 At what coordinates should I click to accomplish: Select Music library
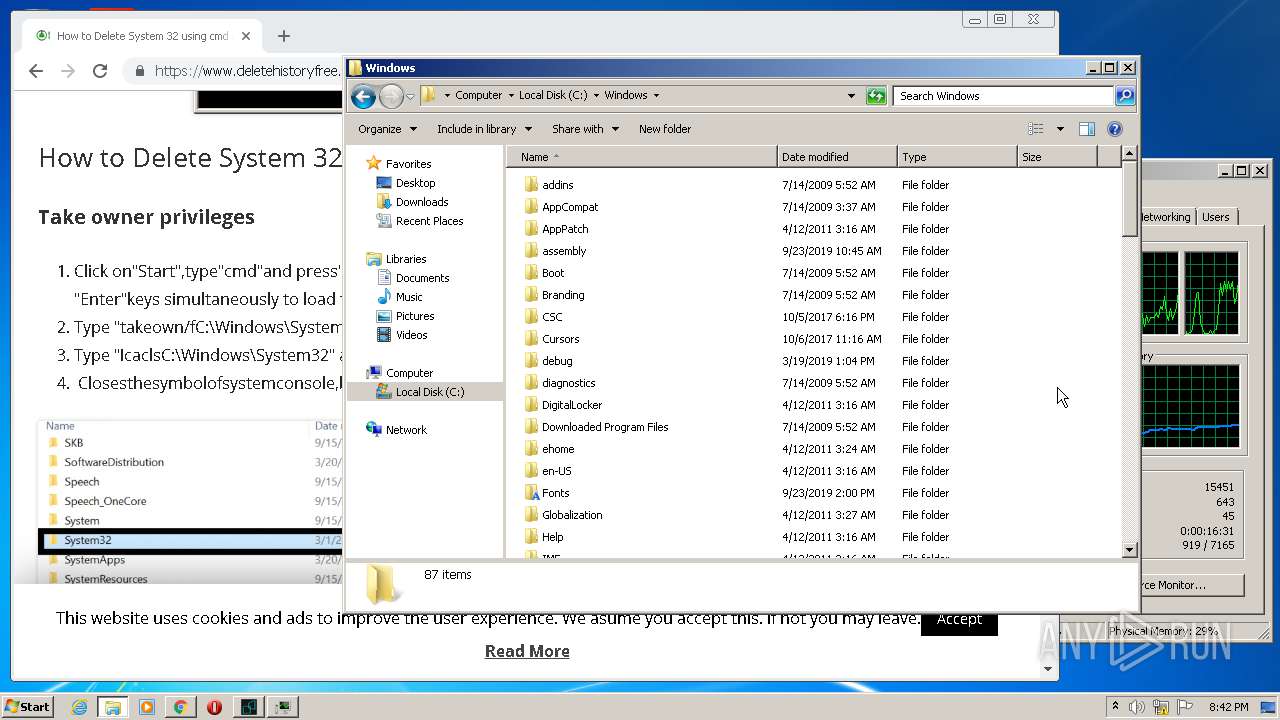pyautogui.click(x=409, y=297)
